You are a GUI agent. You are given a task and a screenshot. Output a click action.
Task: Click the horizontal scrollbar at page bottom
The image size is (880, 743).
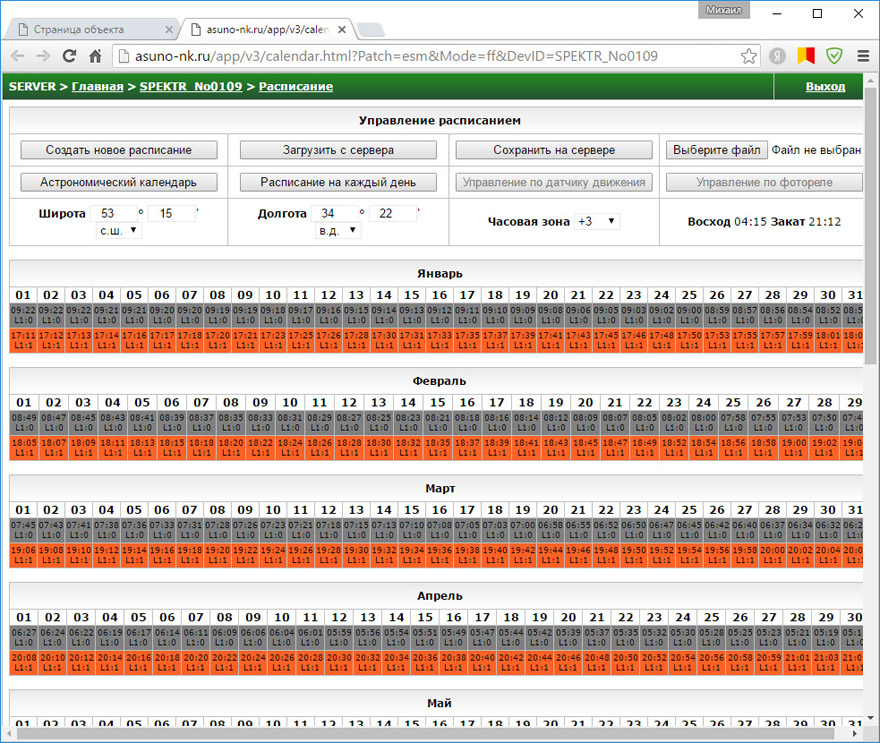pos(427,733)
